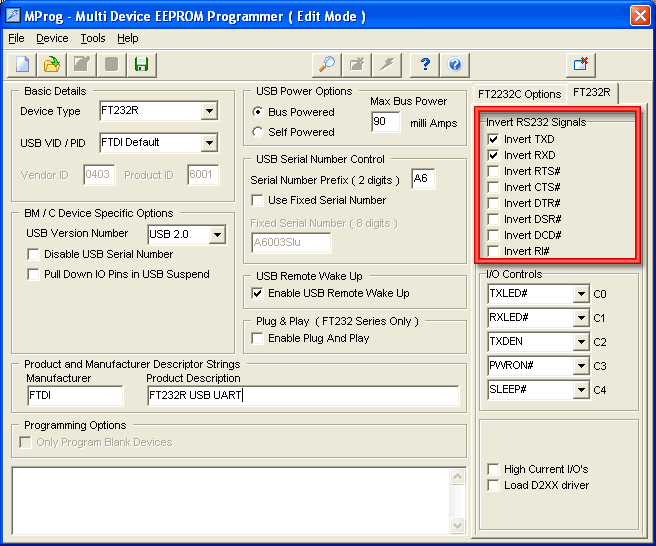Open the C1 RXLED# dropdown

point(581,318)
